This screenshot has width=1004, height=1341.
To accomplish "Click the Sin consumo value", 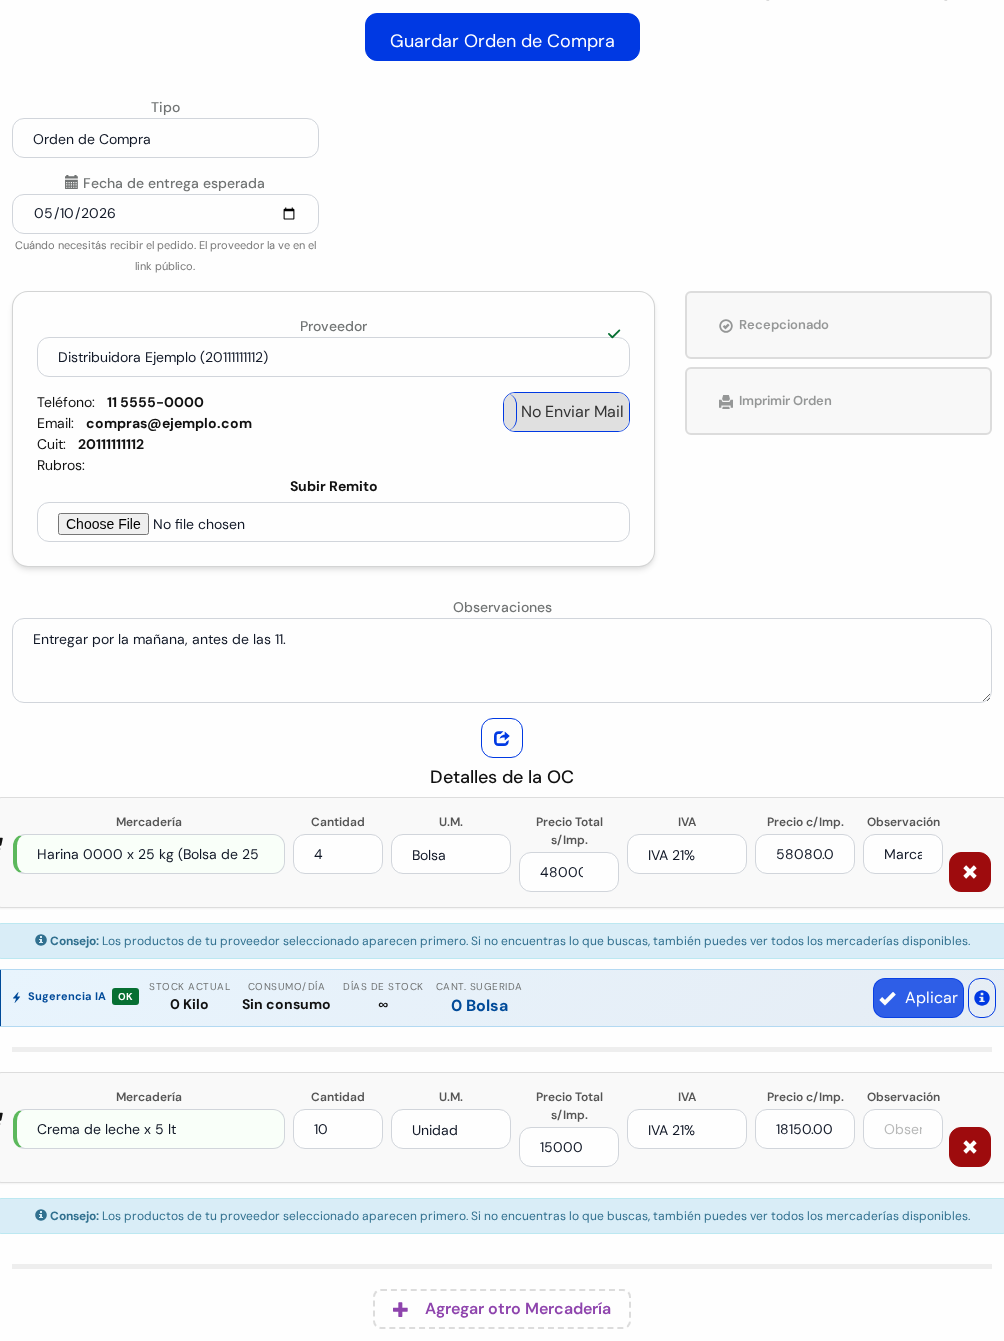I will pos(286,1005).
